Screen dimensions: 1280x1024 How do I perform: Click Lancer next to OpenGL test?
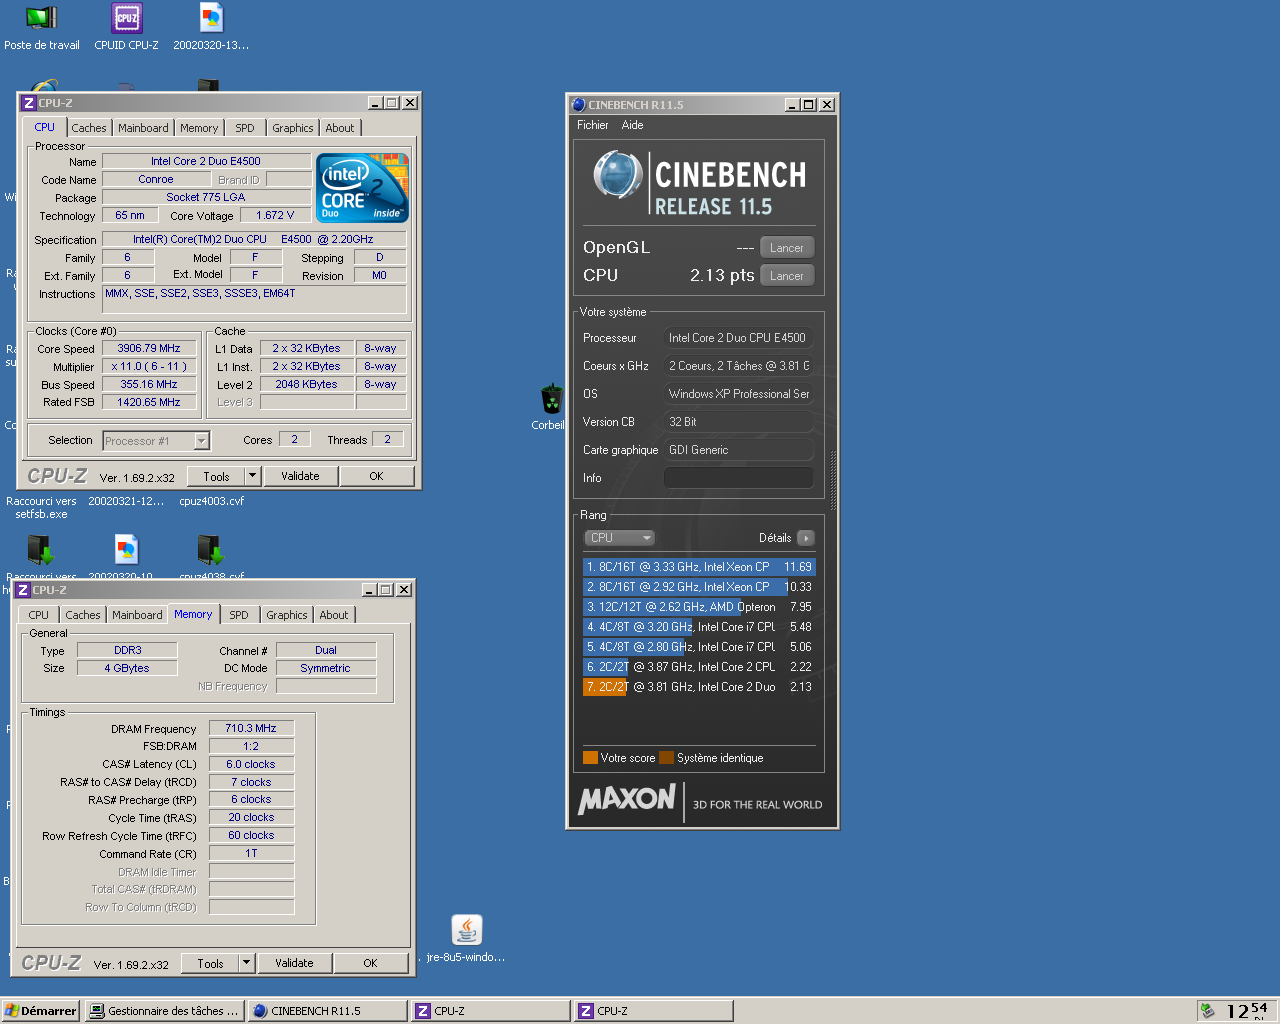point(787,248)
